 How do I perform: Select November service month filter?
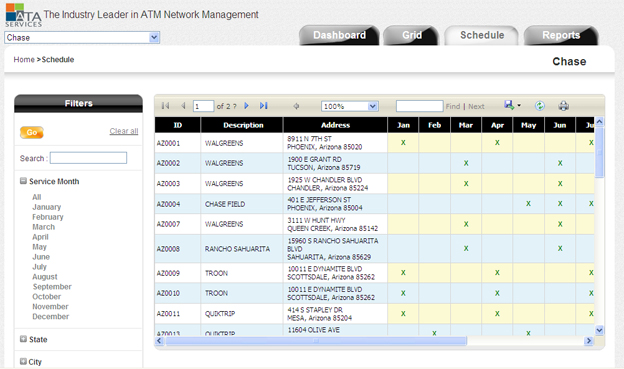(x=50, y=307)
